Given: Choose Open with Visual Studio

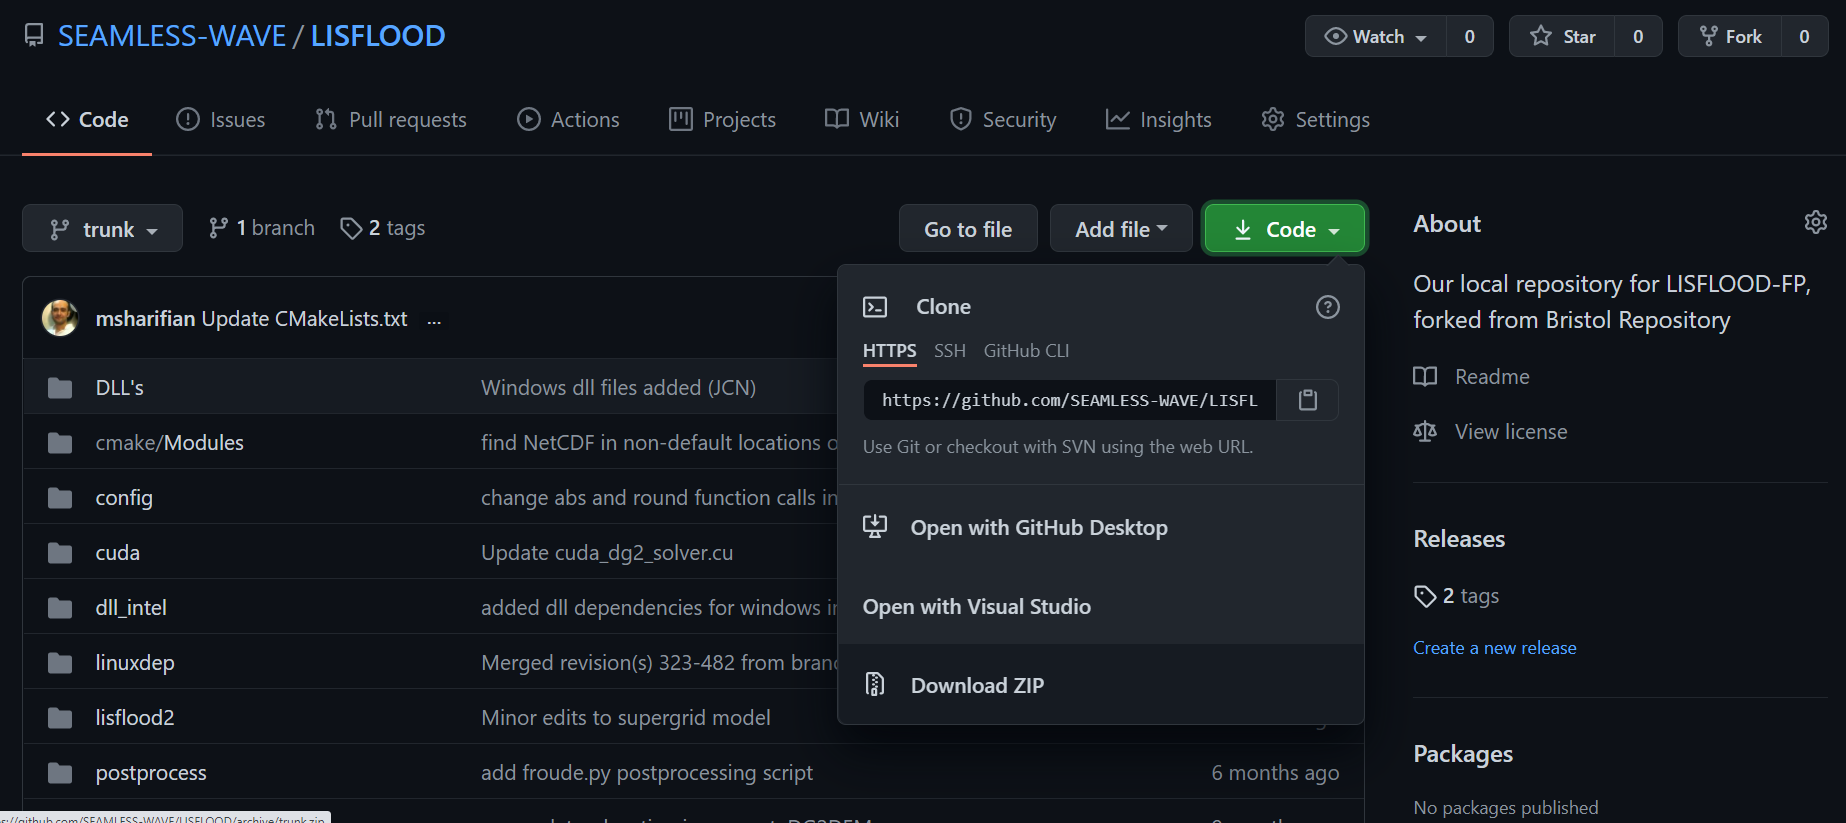Looking at the screenshot, I should click(1101, 606).
